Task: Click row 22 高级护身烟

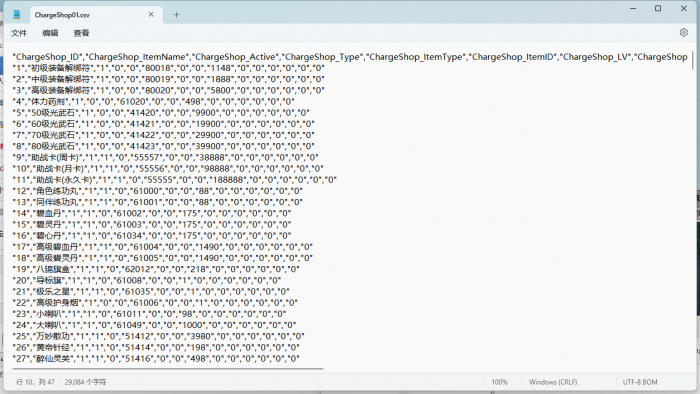Action: (155, 303)
